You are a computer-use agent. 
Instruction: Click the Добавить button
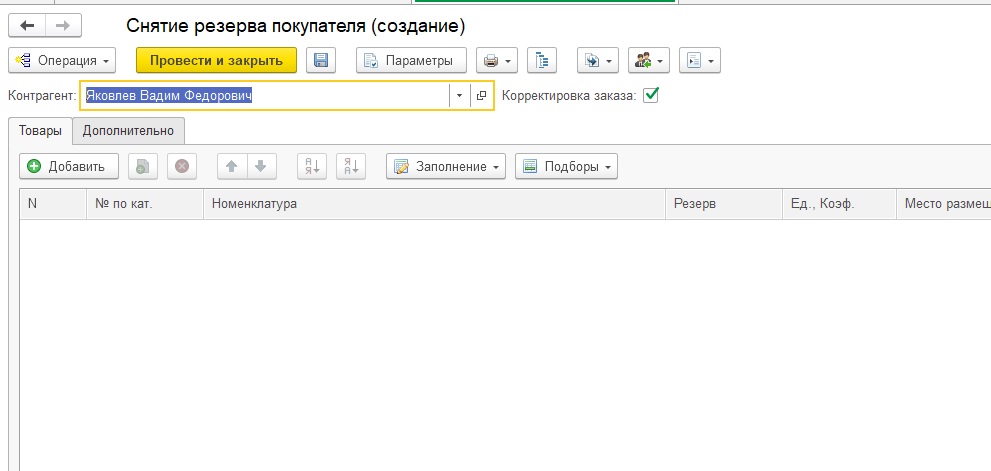[x=69, y=166]
